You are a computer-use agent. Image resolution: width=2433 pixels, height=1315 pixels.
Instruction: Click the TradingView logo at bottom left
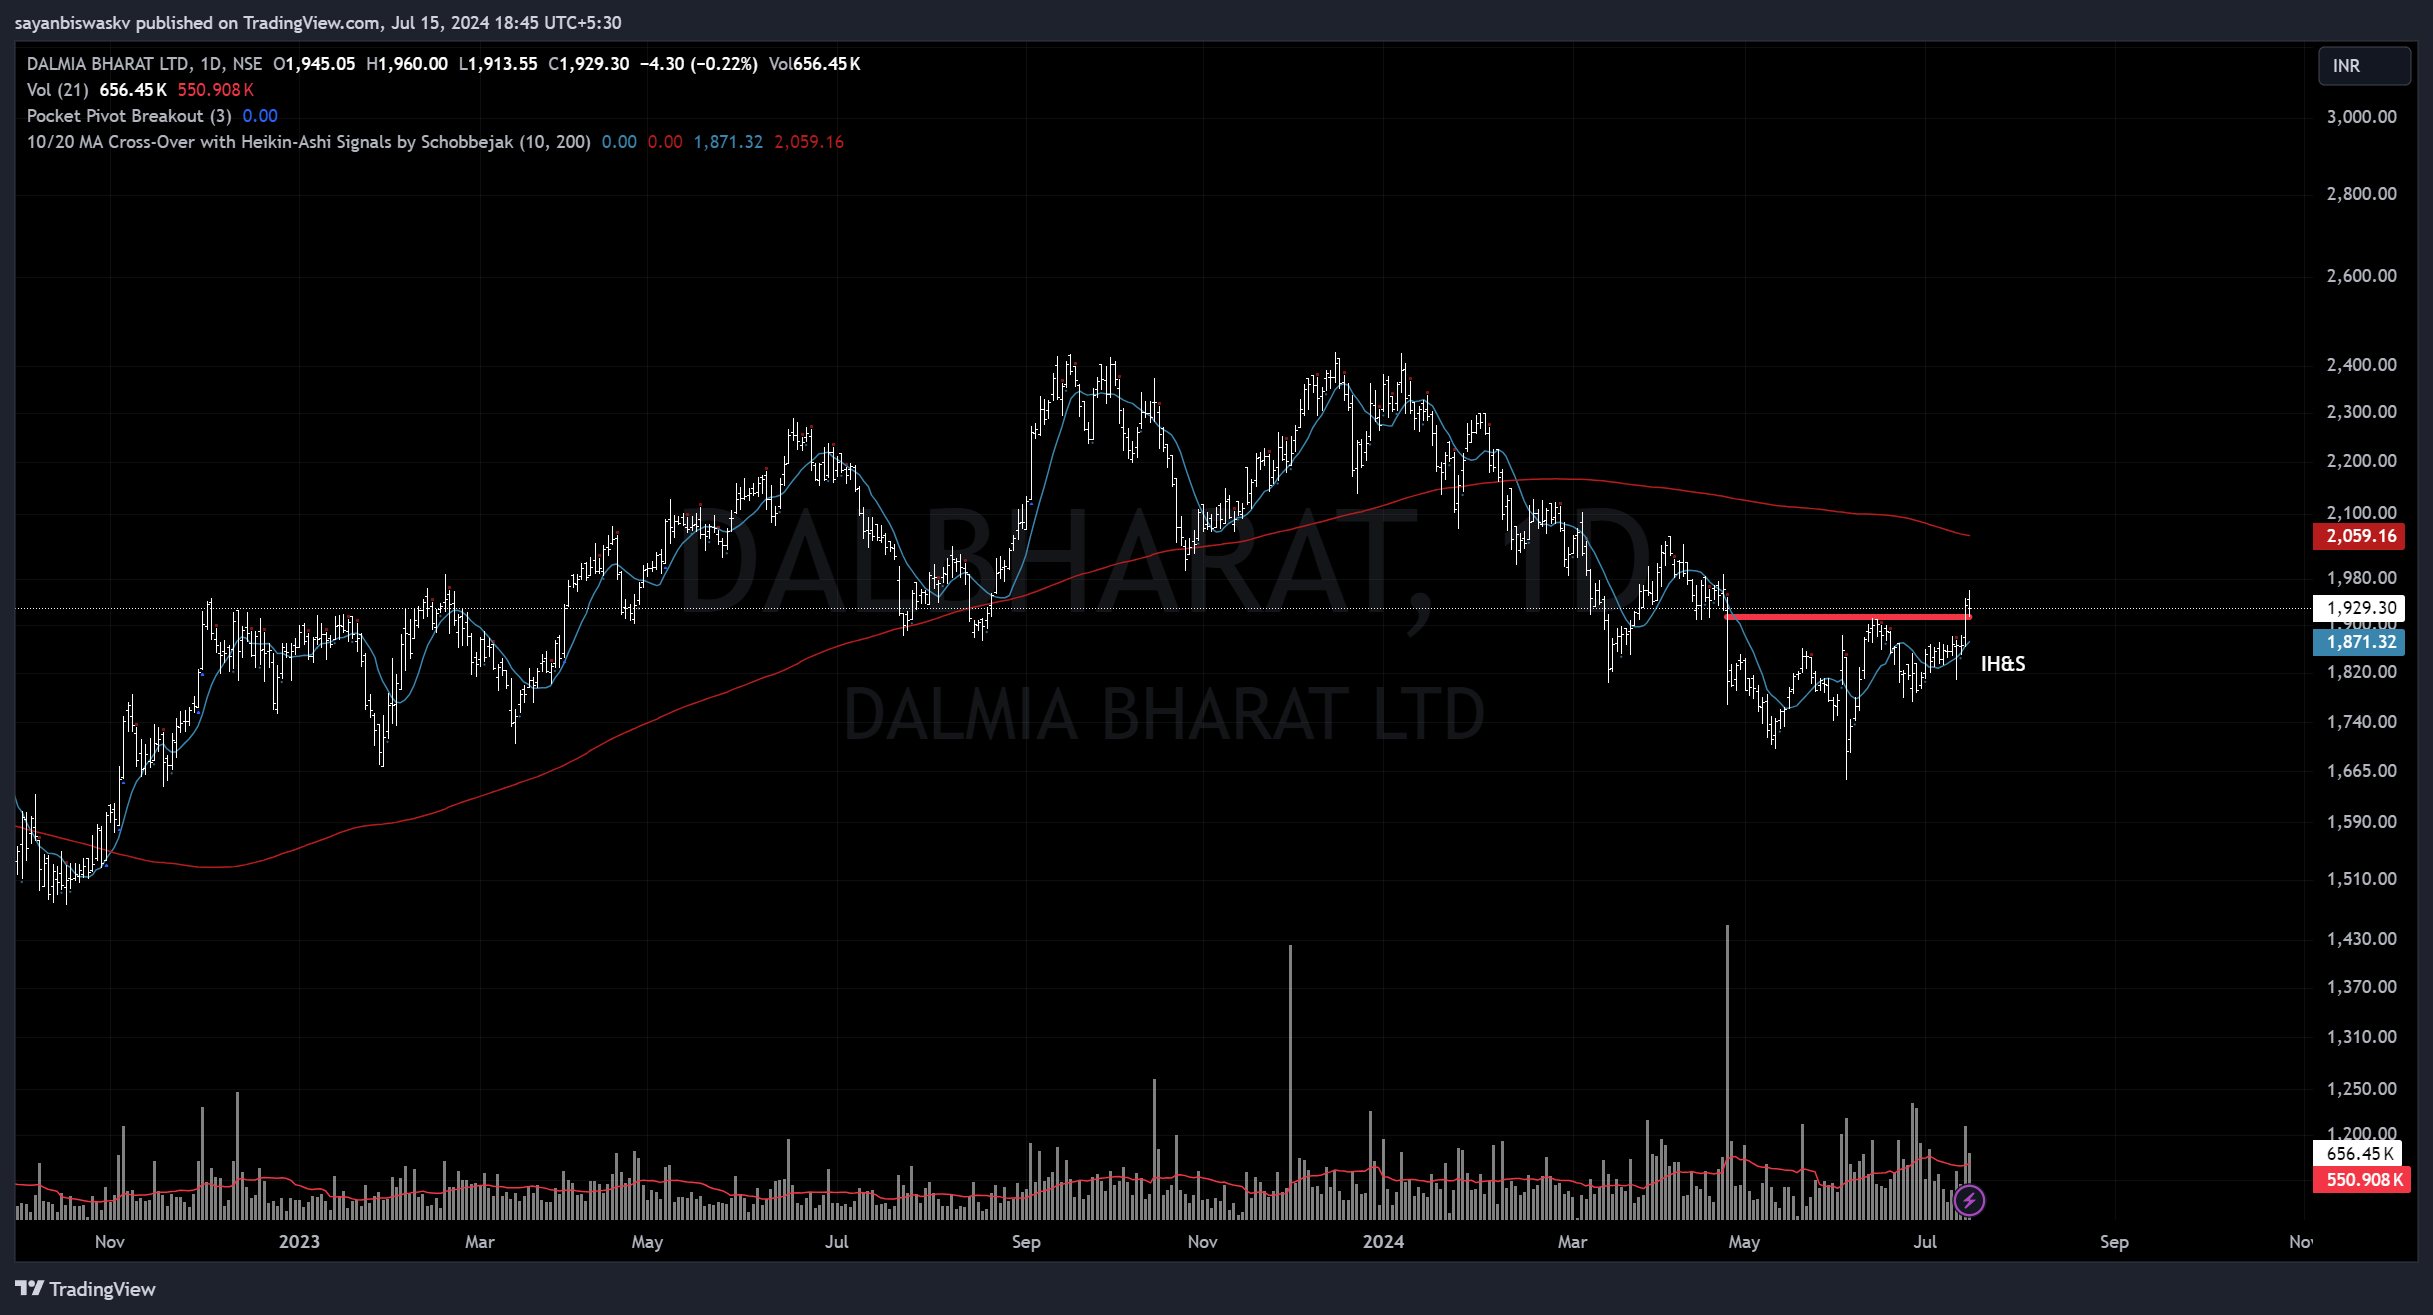86,1288
